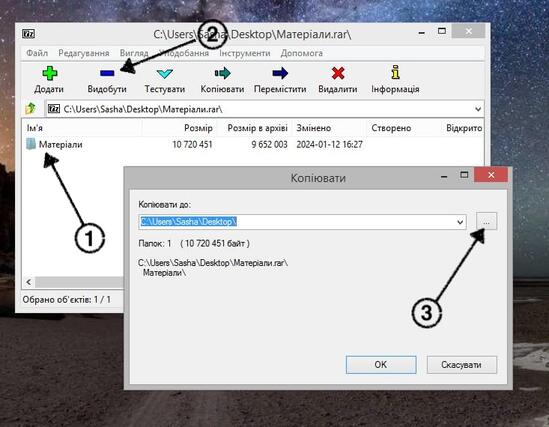Open the Файл menu
Viewport: 549px width, 427px height.
pyautogui.click(x=37, y=53)
